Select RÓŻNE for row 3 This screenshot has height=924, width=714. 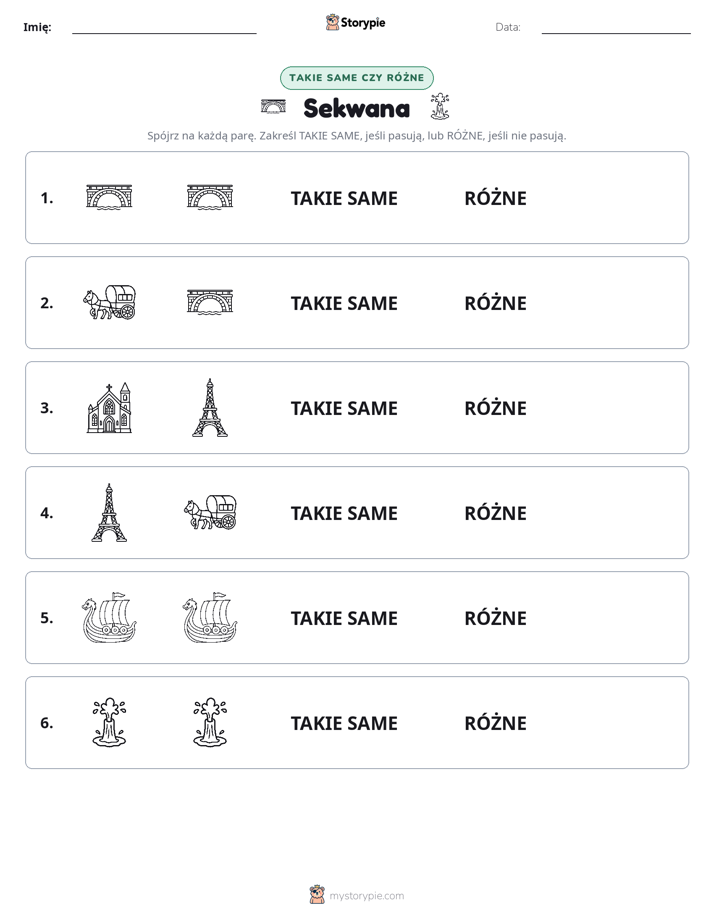(495, 408)
